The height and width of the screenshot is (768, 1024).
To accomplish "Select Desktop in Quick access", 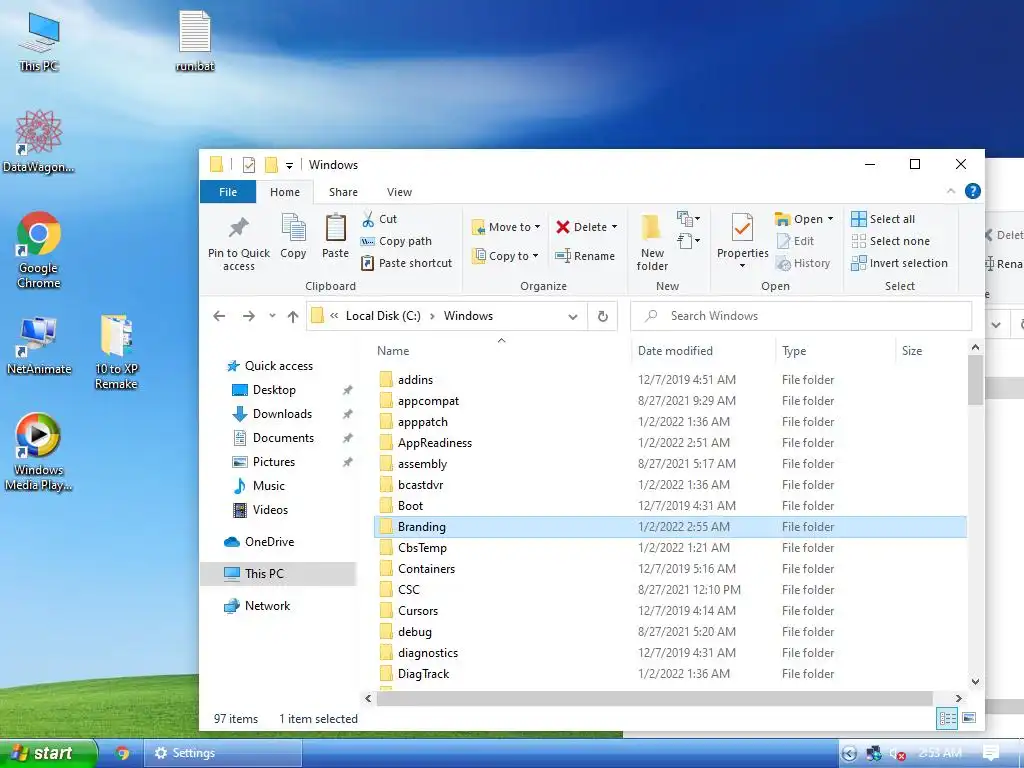I will tap(274, 390).
